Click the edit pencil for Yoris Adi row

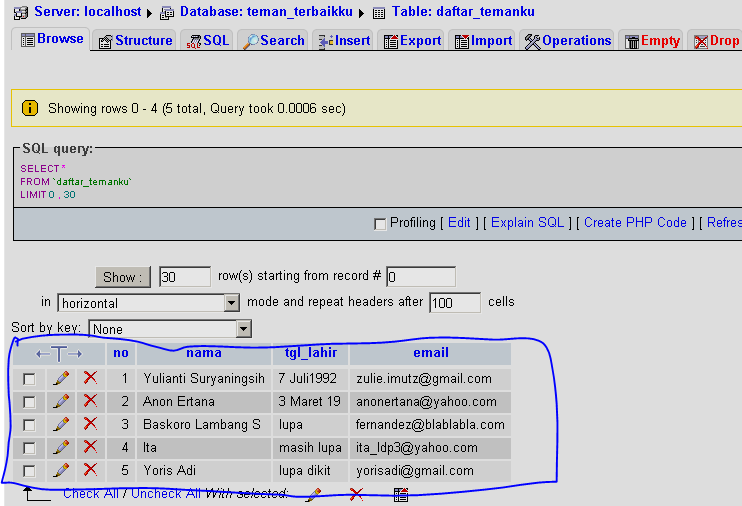coord(61,470)
